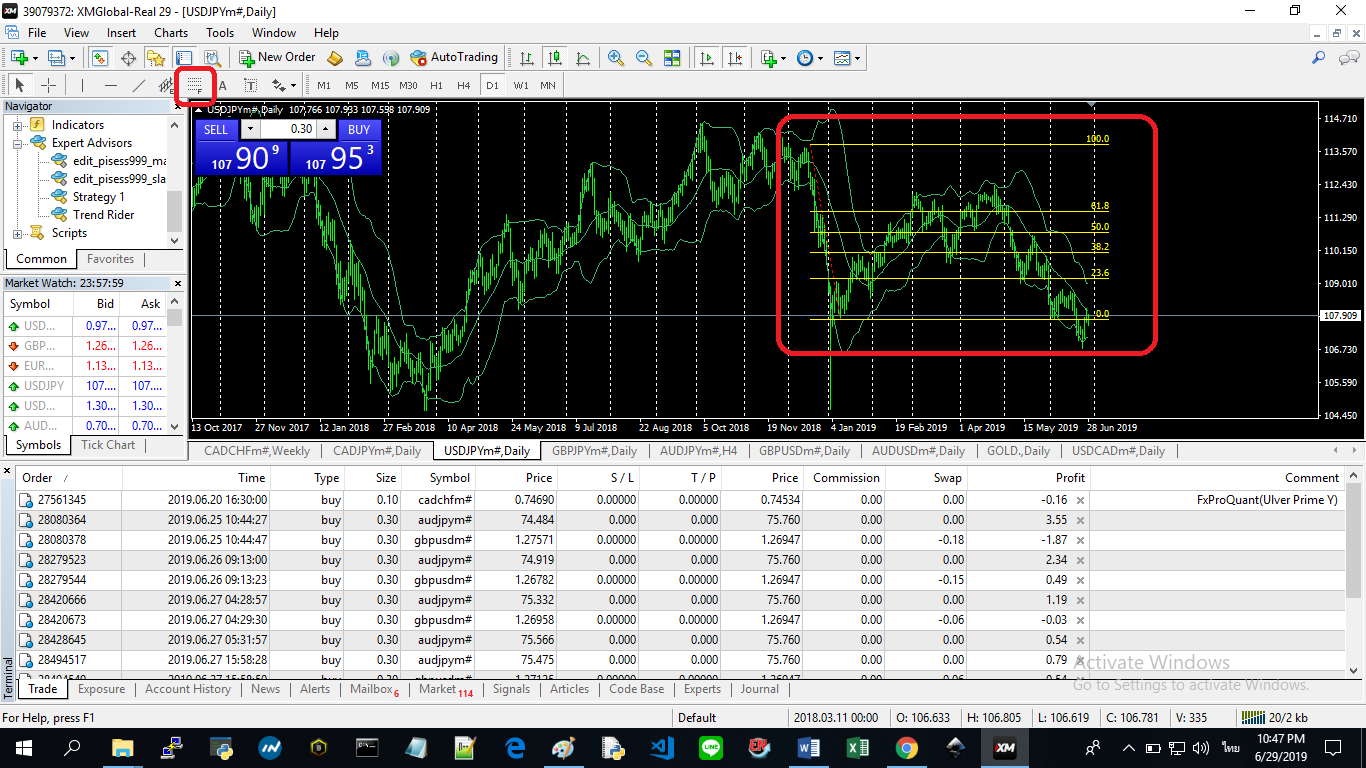This screenshot has height=768, width=1366.
Task: Zoom in on the chart
Action: (x=616, y=58)
